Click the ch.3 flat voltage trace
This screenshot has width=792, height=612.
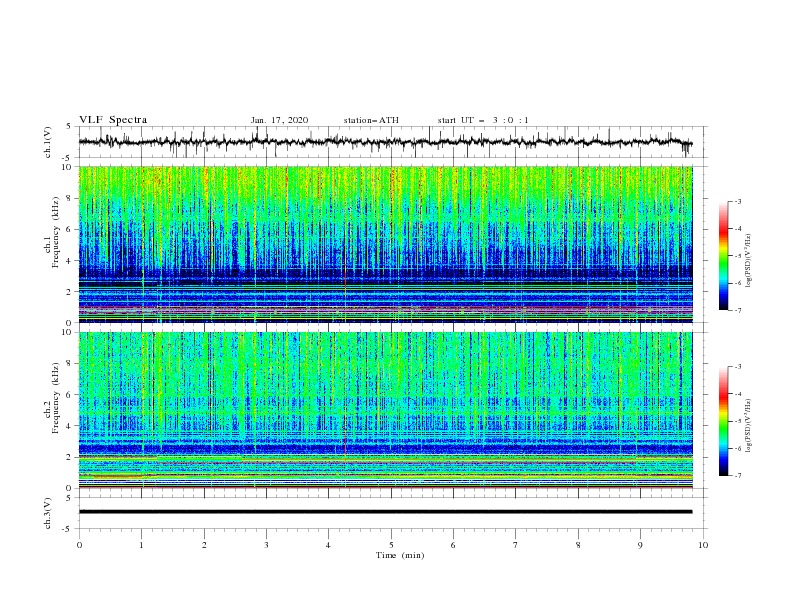385,512
